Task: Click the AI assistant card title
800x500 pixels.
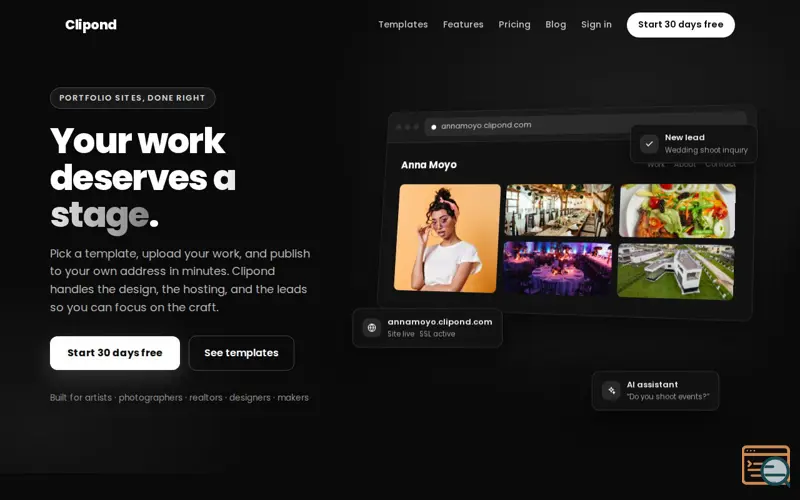Action: (x=652, y=385)
